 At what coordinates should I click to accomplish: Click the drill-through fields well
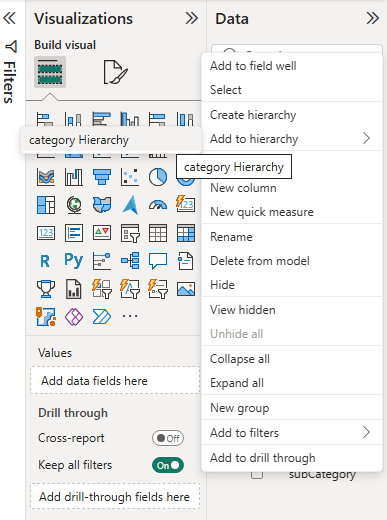click(115, 496)
